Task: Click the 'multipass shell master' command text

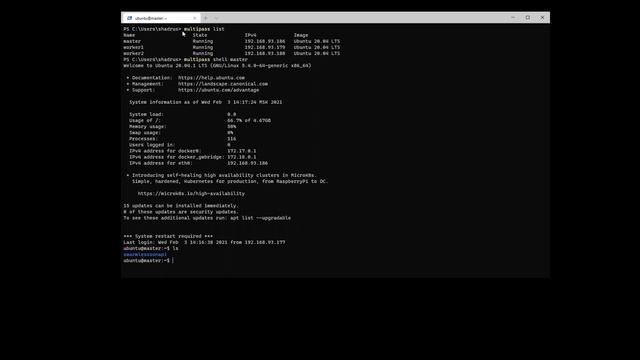Action: [x=216, y=60]
